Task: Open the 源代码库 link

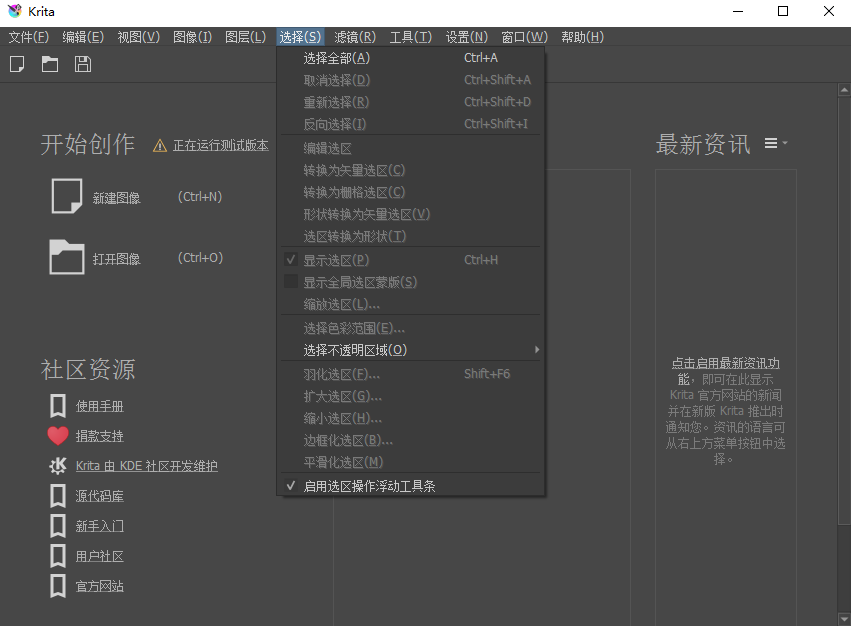Action: click(99, 496)
